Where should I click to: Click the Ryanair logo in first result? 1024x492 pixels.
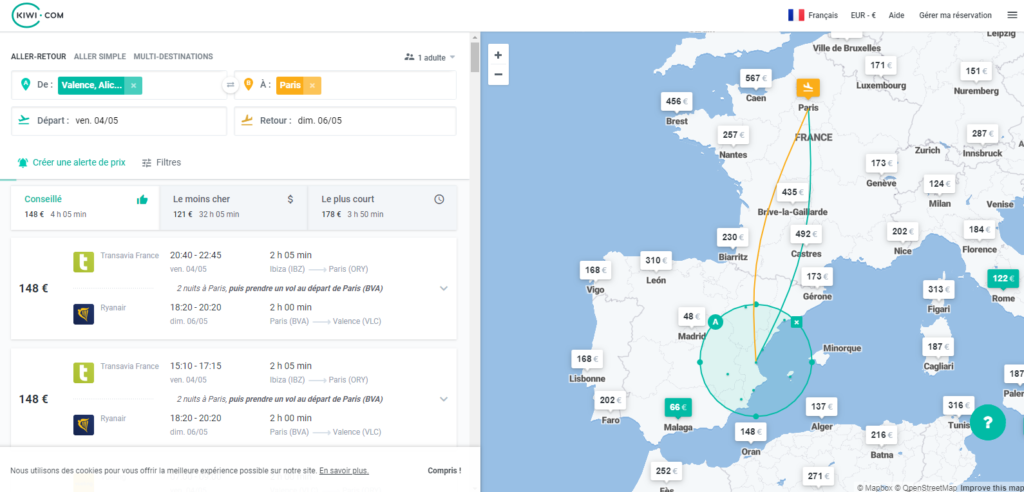pos(84,314)
